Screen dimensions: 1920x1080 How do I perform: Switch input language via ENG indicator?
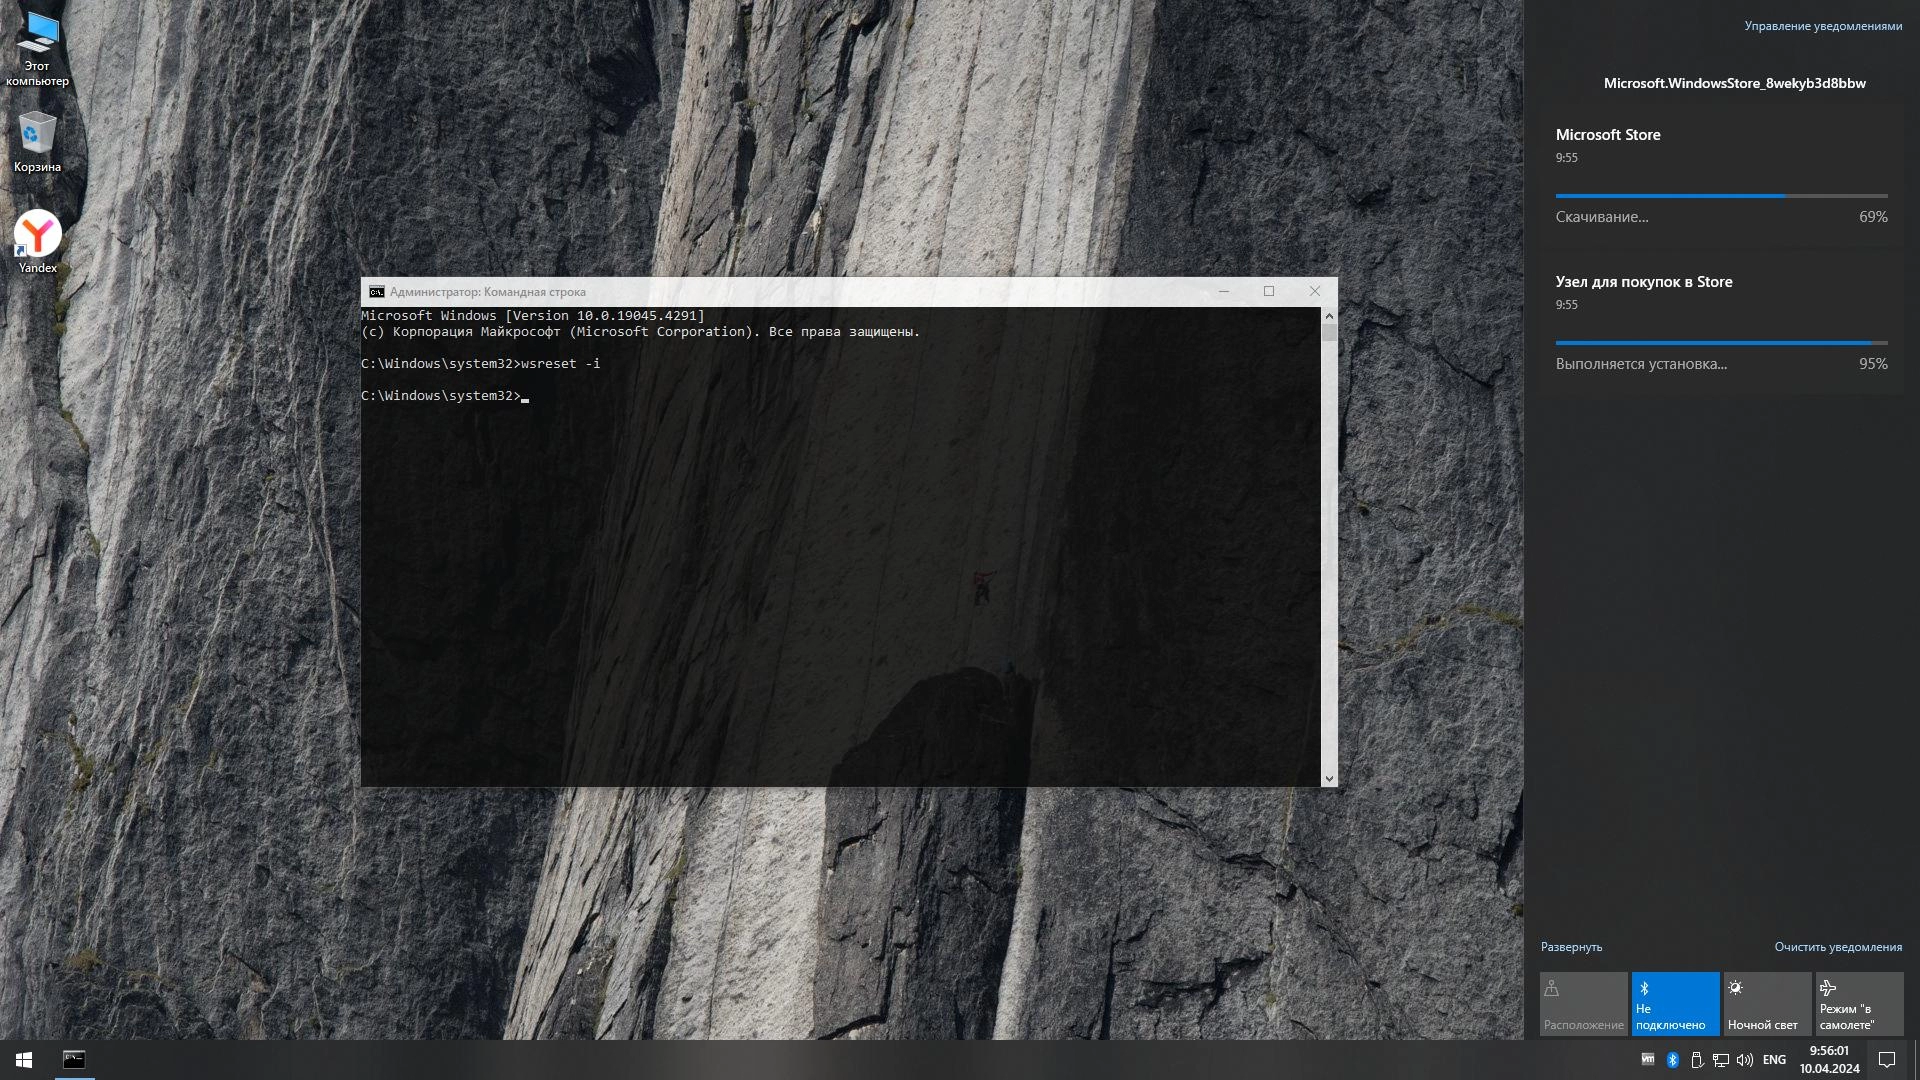click(x=1774, y=1060)
